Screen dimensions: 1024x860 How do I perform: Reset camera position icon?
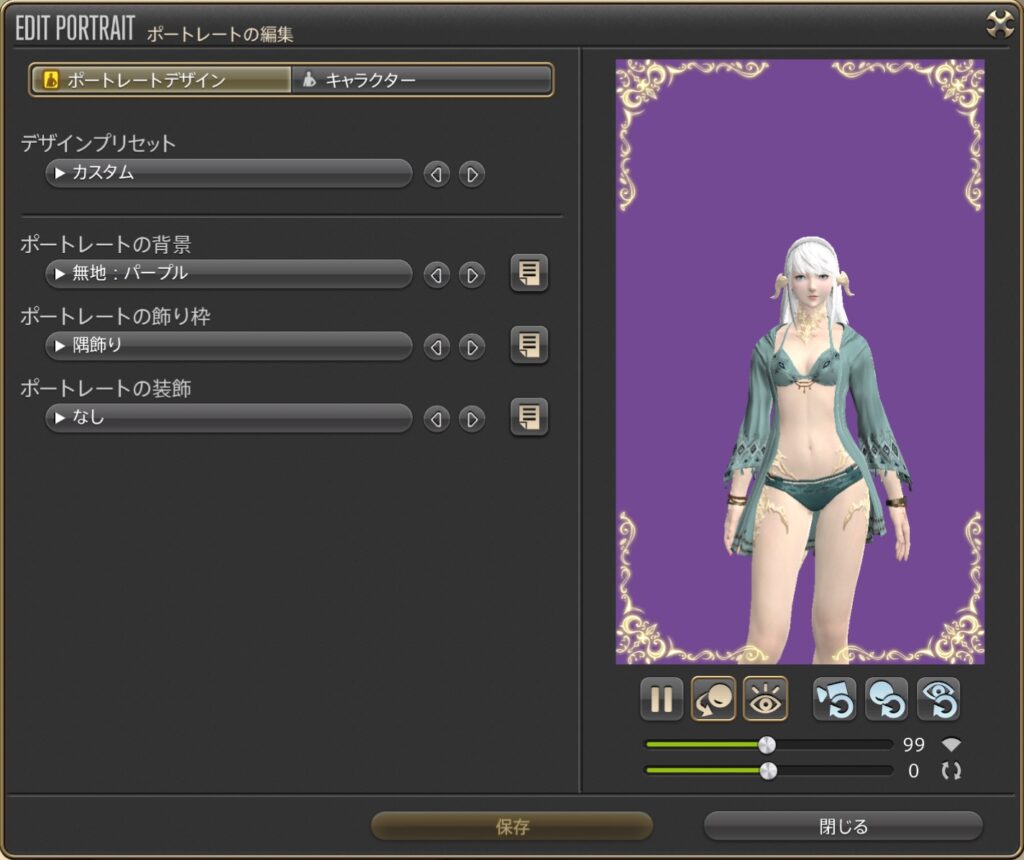point(834,699)
